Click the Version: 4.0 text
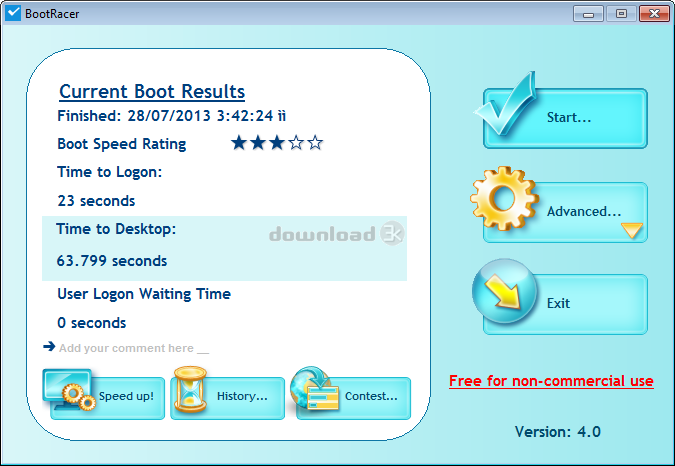Viewport: 675px width, 466px height. coord(557,432)
